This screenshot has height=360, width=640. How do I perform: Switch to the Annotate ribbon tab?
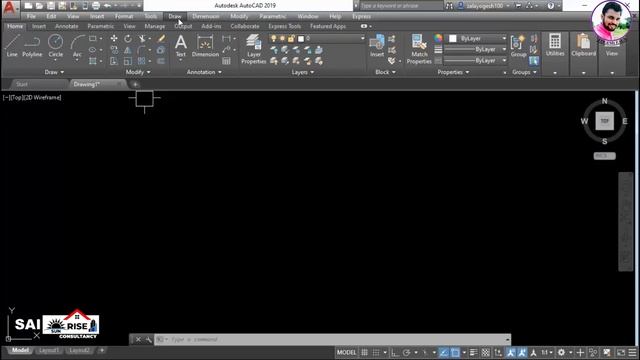click(67, 26)
